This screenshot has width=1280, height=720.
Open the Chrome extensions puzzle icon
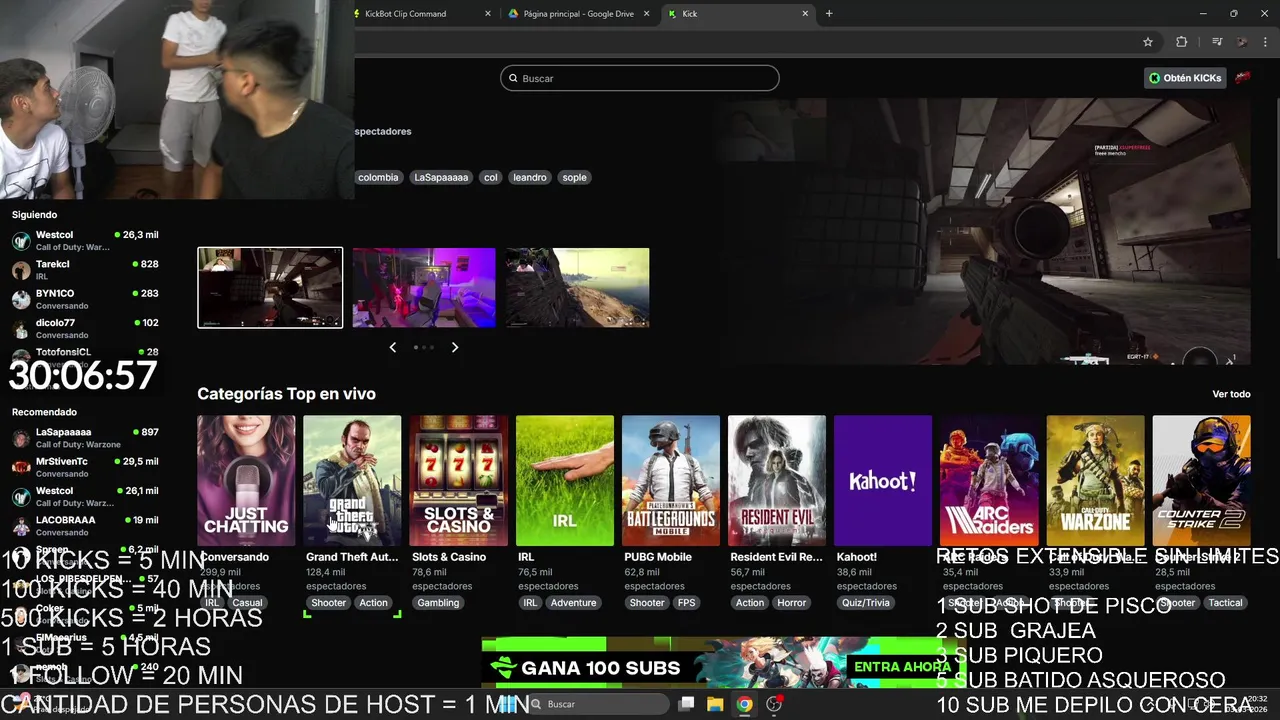coord(1182,42)
